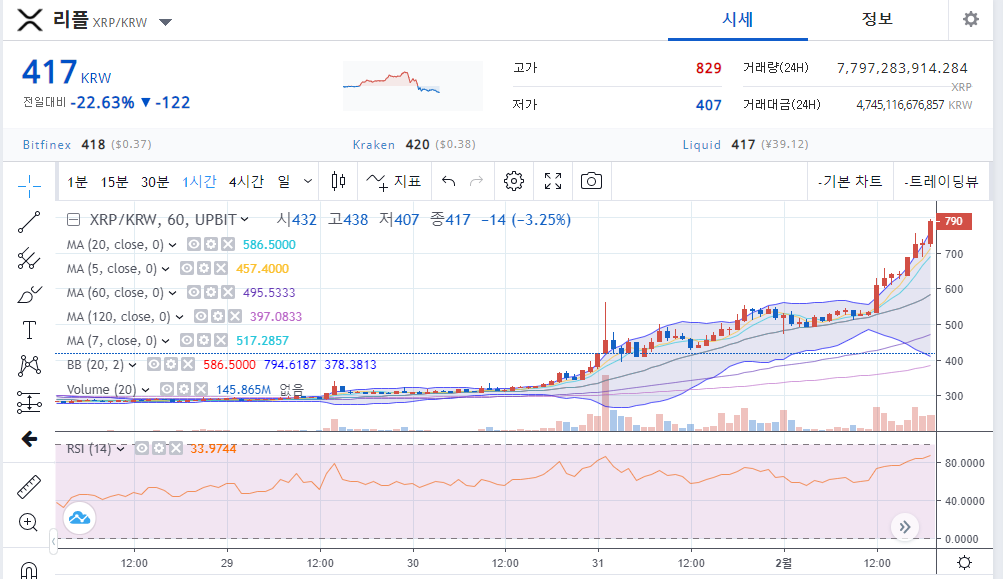The width and height of the screenshot is (1003, 579).
Task: Hide the MA (7, close, 0) indicator
Action: tap(187, 340)
